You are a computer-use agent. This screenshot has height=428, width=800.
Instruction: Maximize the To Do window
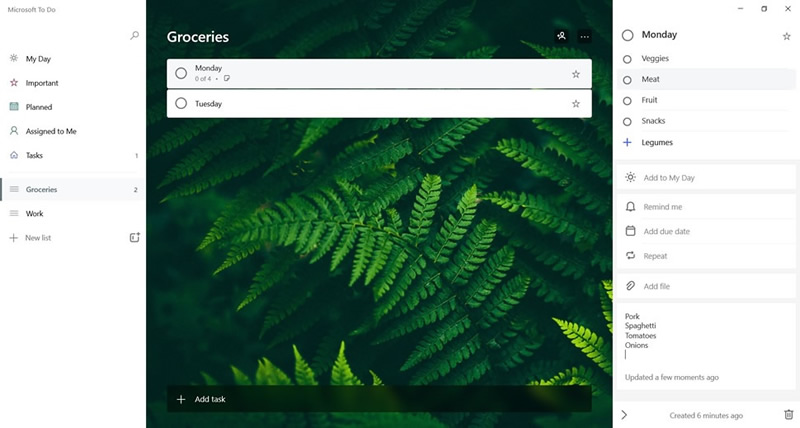point(764,9)
